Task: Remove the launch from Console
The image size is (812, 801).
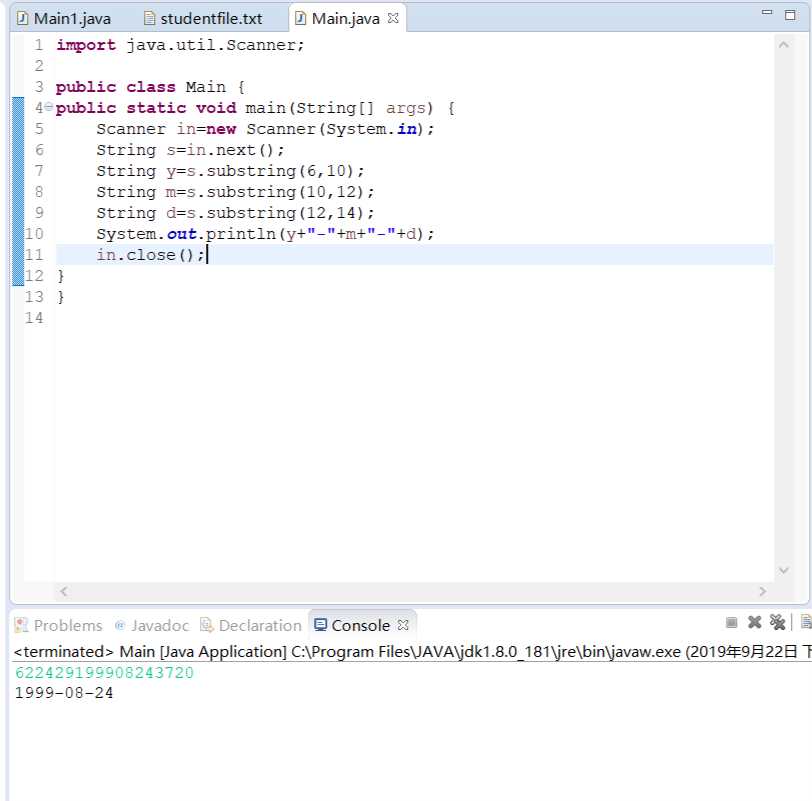Action: [x=755, y=622]
